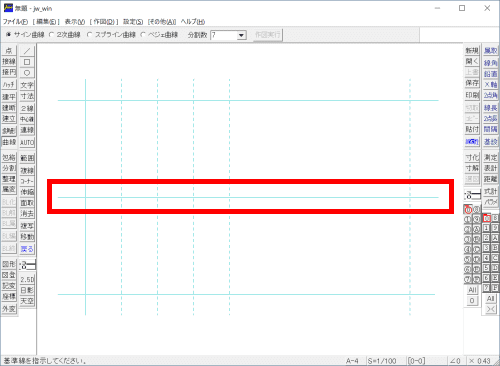Activate the ハッチ (hatch) tool
Screen dimensions: 500x366
coord(9,84)
